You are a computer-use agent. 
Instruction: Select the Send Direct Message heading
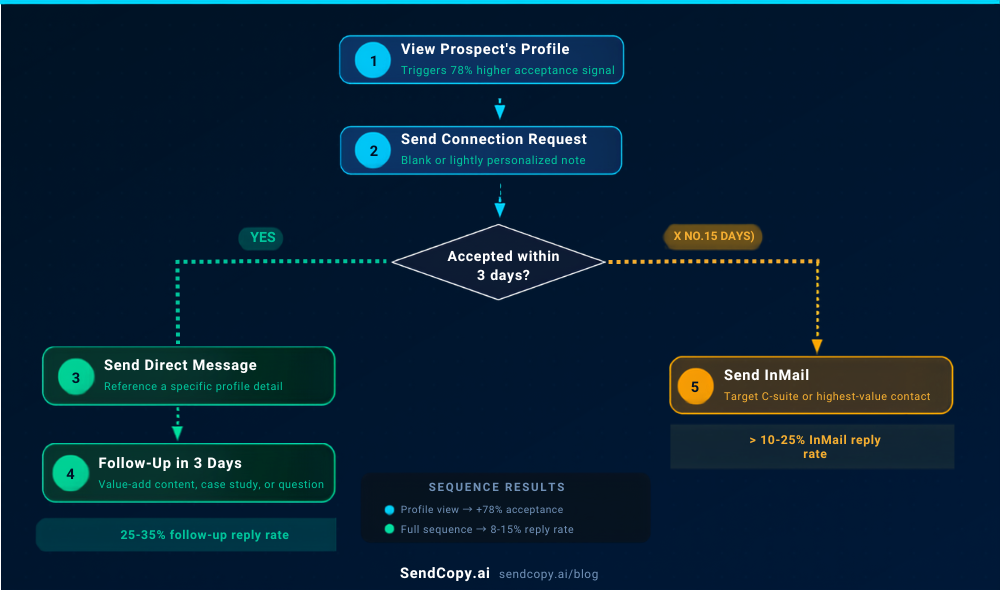tap(180, 365)
